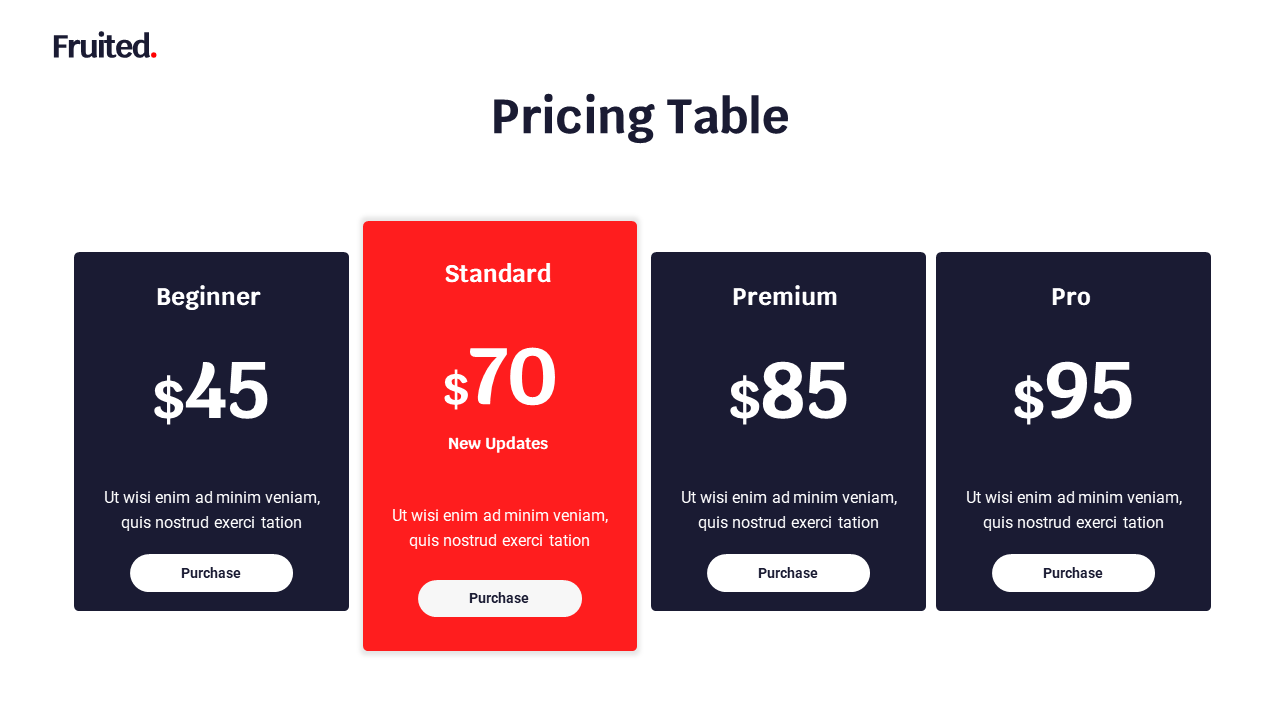Select Purchase for the Premium plan
This screenshot has height=720, width=1280.
[x=788, y=573]
